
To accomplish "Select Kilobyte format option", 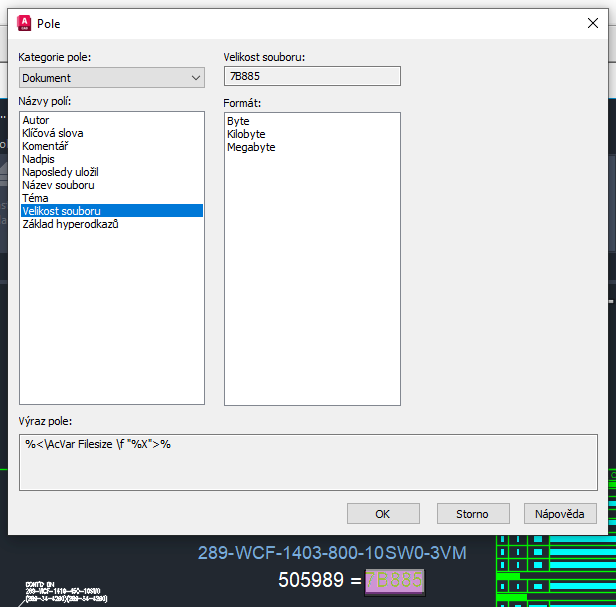I will point(246,134).
